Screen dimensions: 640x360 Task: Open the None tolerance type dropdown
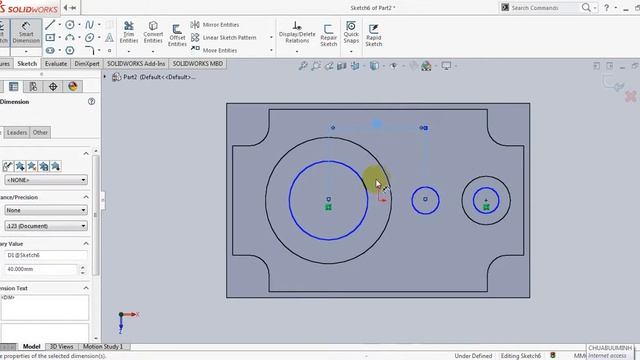click(46, 210)
